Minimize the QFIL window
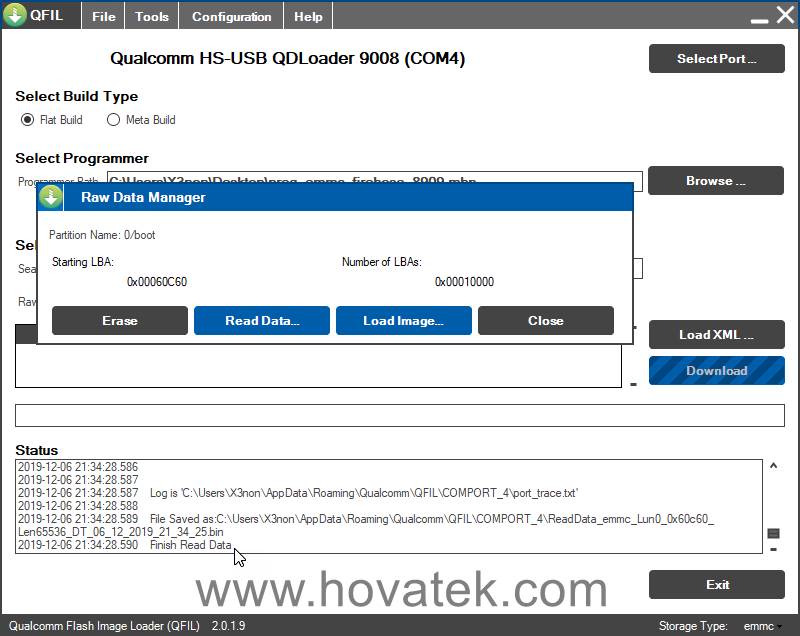The image size is (800, 636). [759, 20]
